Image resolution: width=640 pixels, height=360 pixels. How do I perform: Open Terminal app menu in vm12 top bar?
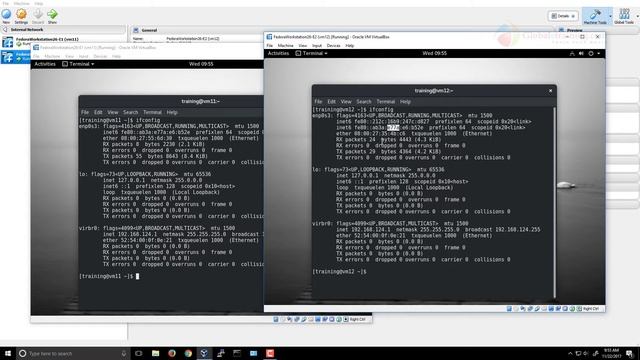point(311,53)
